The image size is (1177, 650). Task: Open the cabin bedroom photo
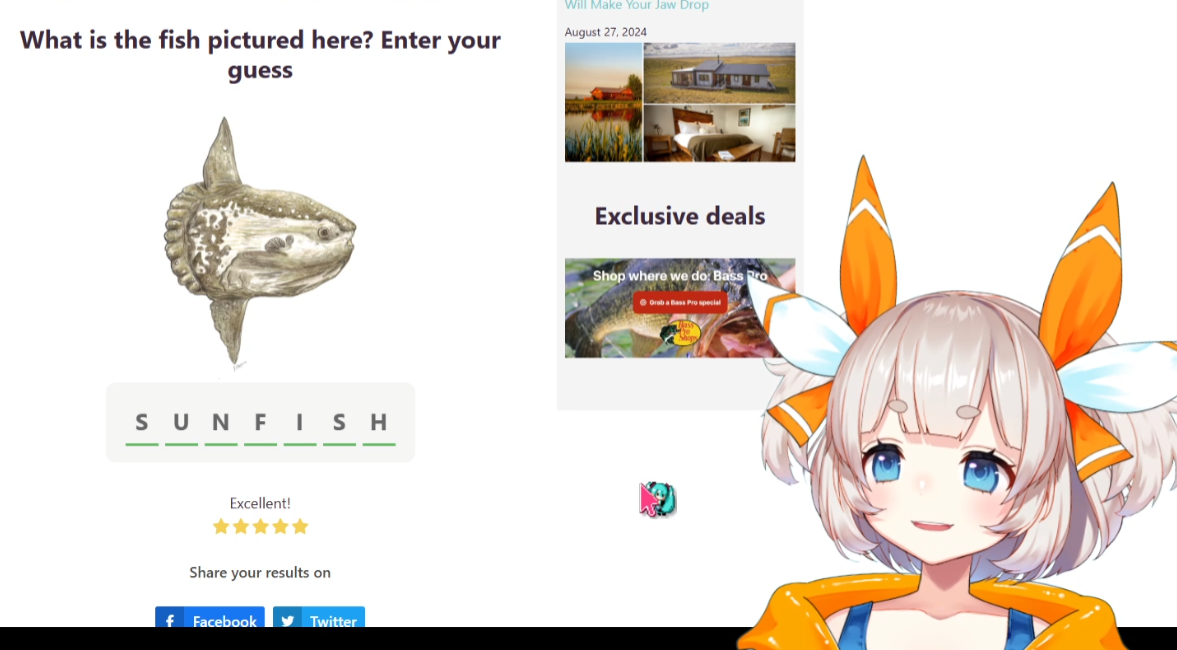(719, 133)
